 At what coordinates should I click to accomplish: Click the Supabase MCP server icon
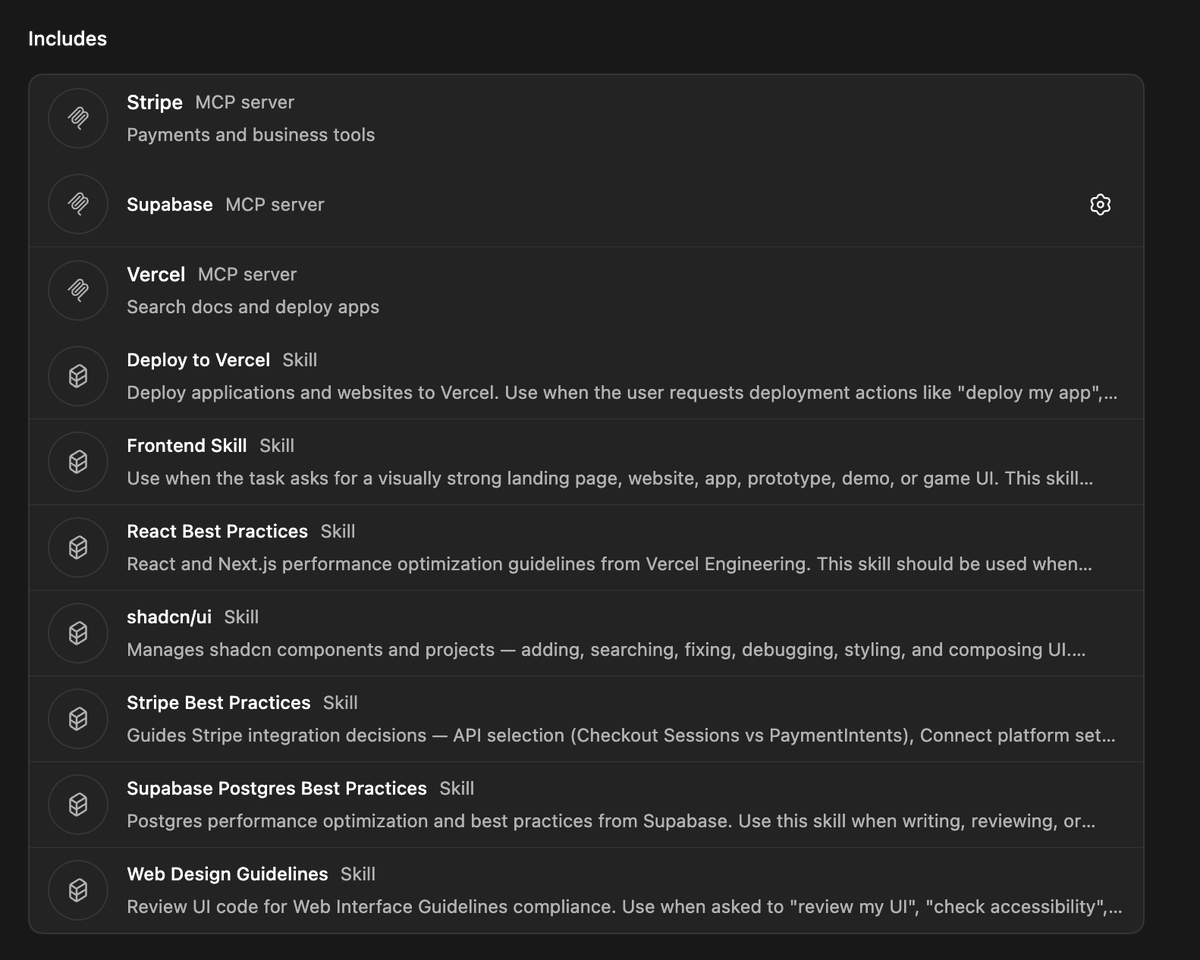tap(78, 204)
